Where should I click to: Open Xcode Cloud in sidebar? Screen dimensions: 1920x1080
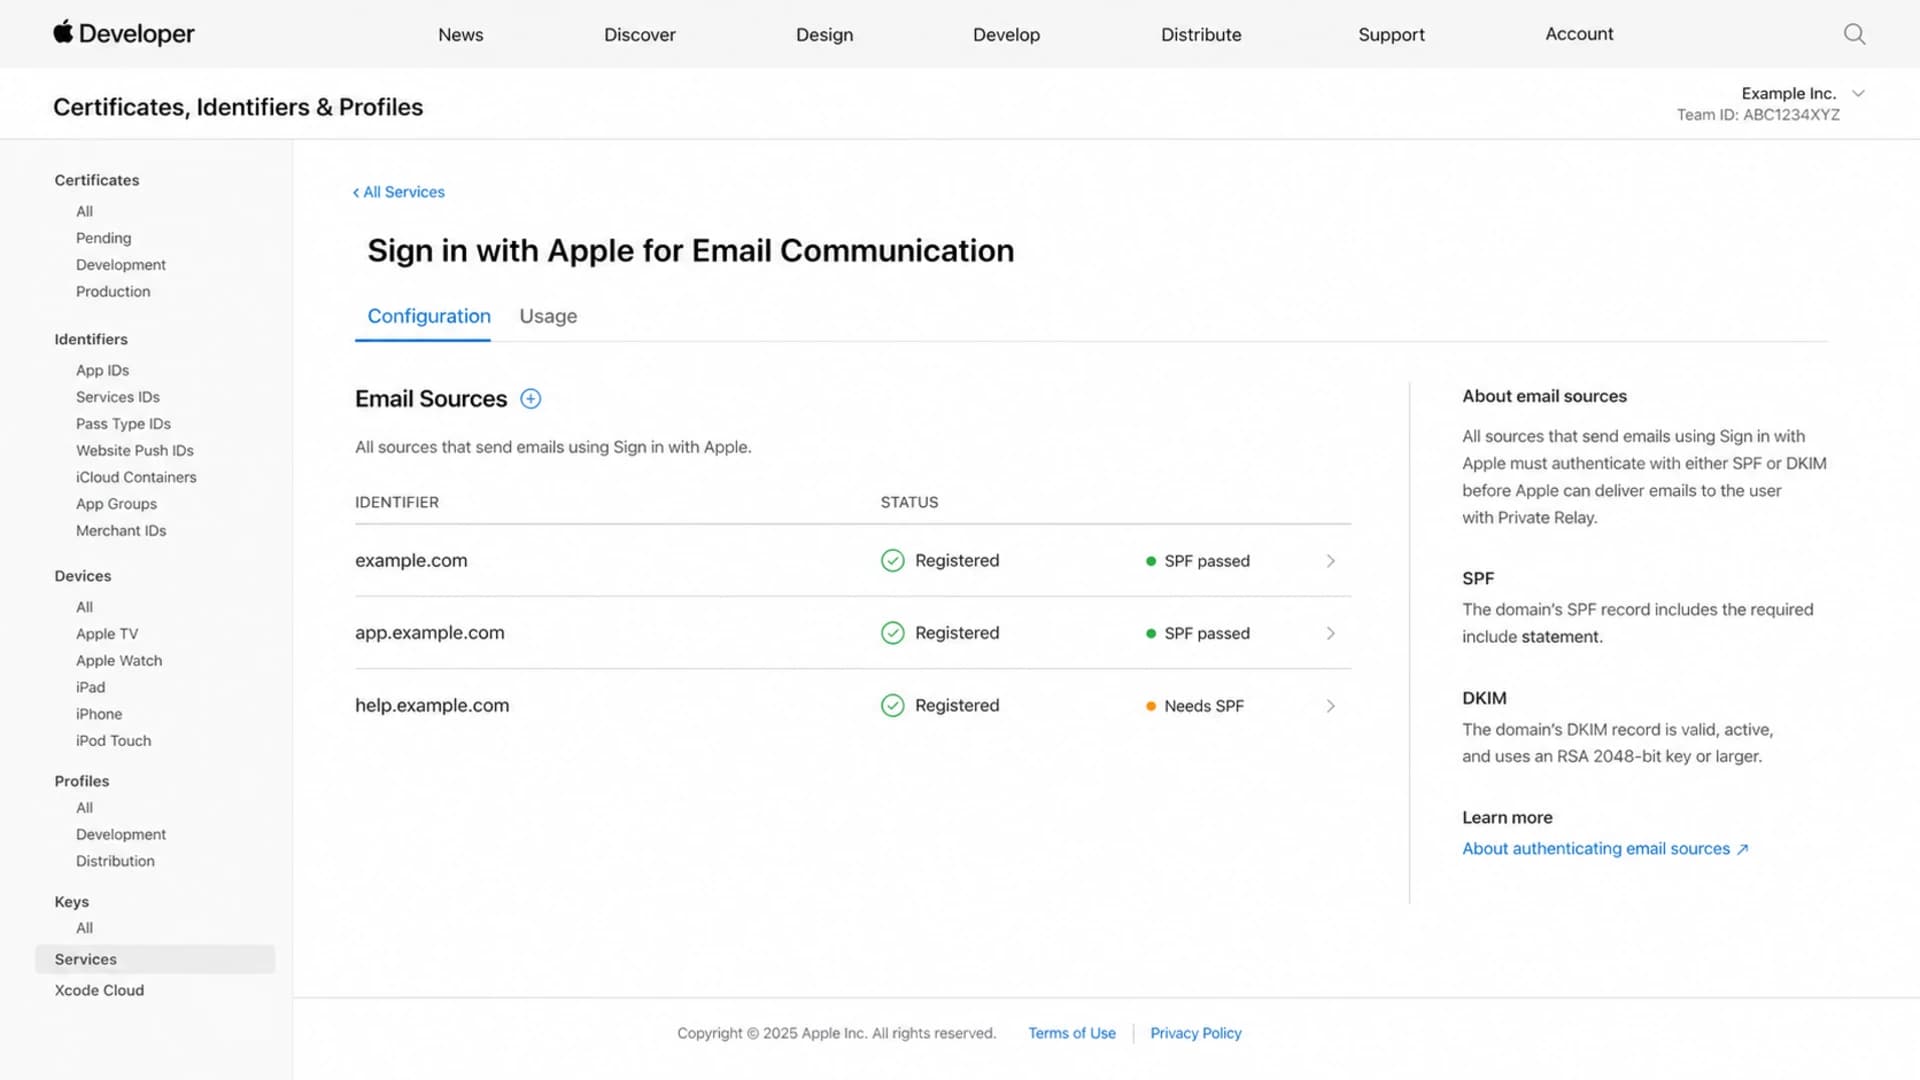(x=99, y=990)
